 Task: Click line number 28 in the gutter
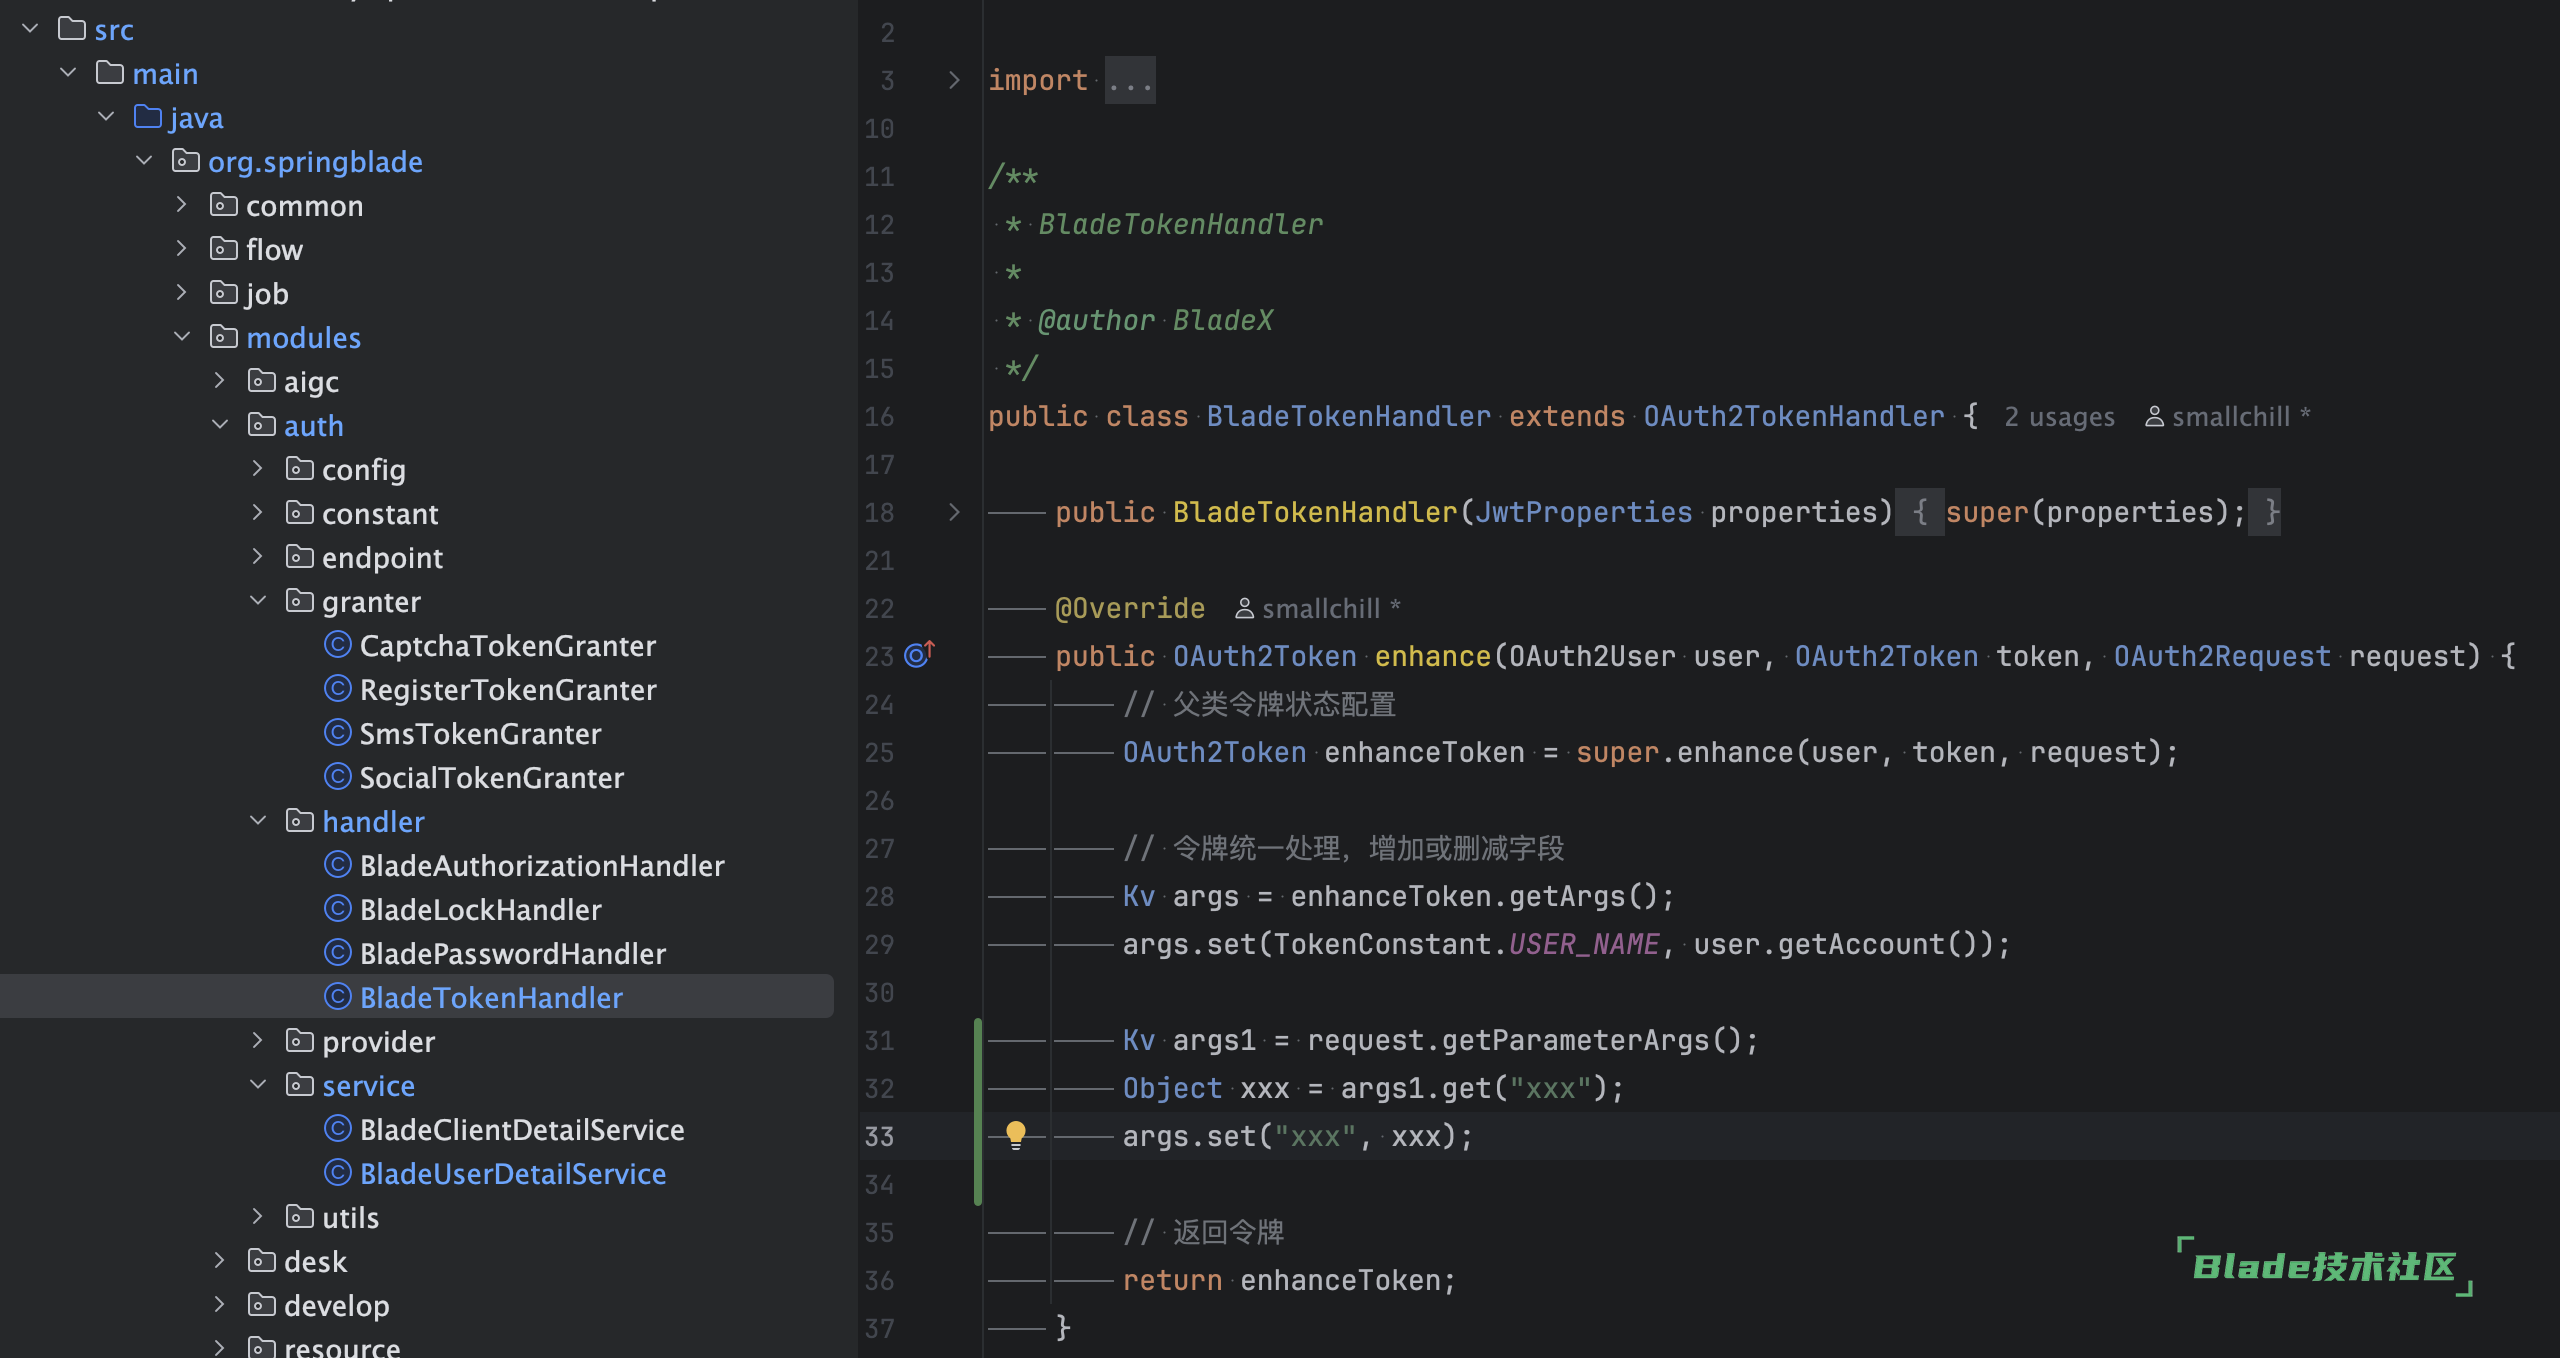pyautogui.click(x=879, y=896)
